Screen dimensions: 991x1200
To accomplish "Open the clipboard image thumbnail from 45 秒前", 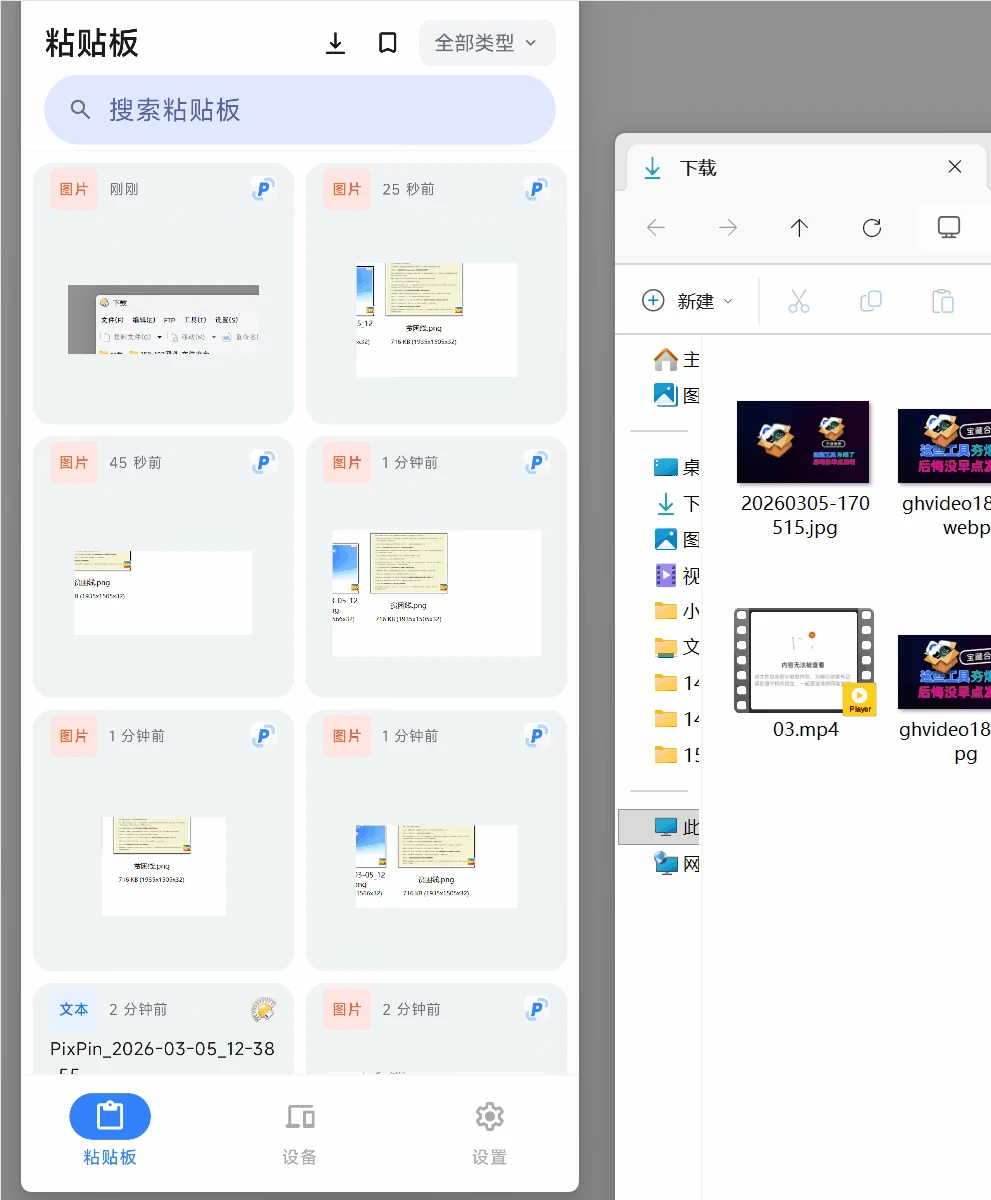I will point(163,592).
